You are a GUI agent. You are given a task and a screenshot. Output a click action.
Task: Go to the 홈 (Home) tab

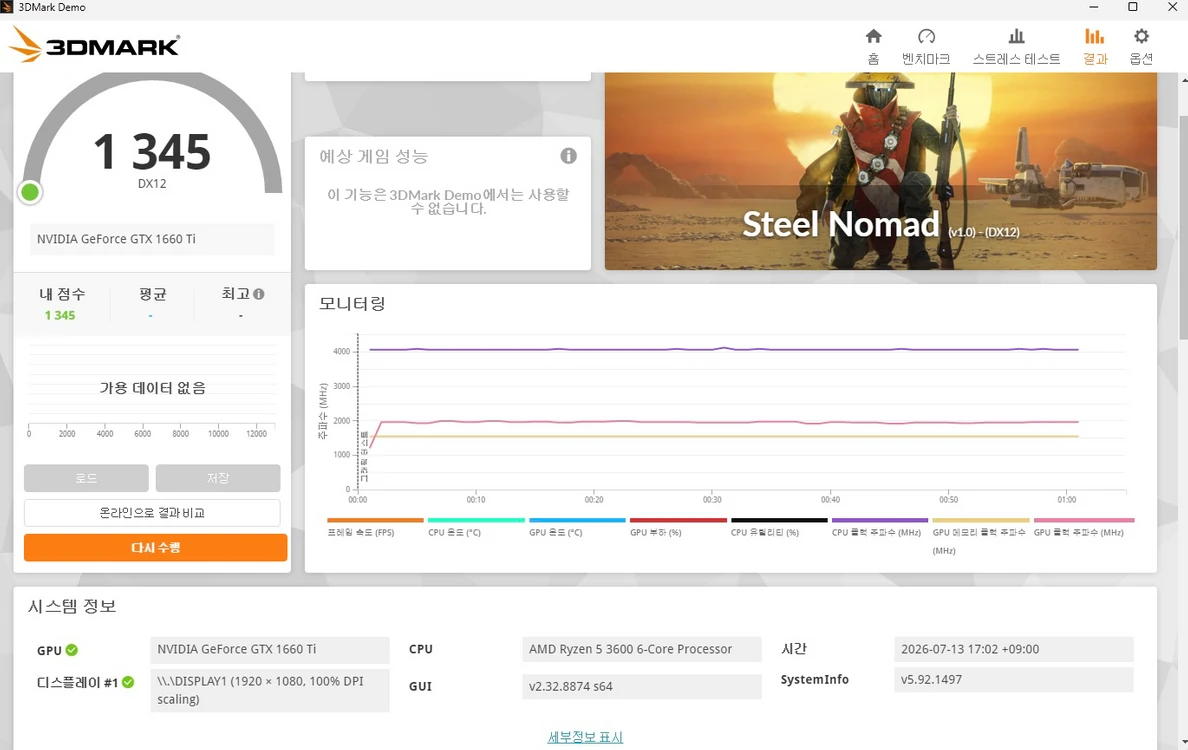pos(874,46)
